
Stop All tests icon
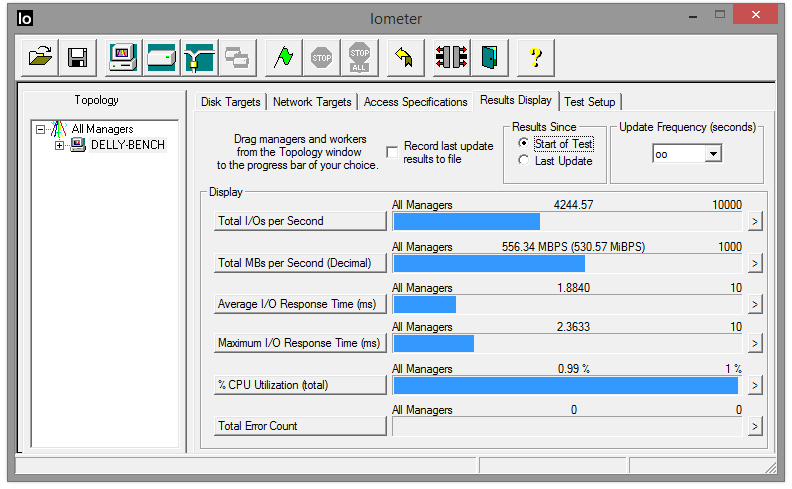pos(359,57)
